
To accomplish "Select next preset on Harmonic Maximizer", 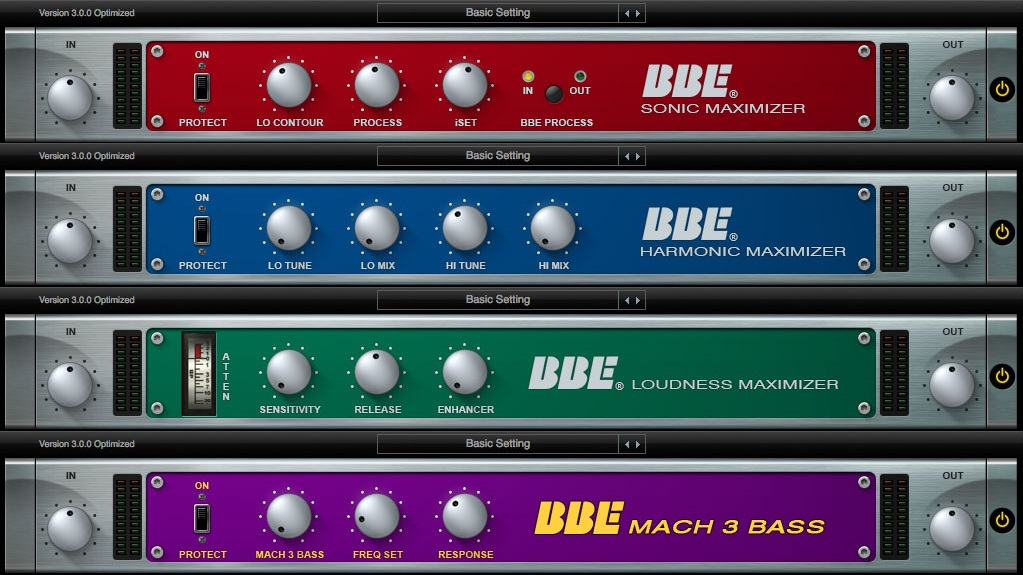I will point(637,157).
